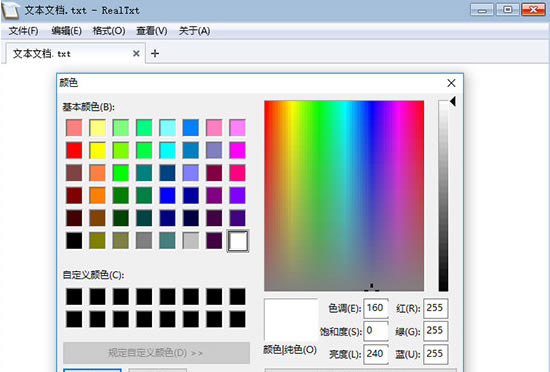550x372 pixels.
Task: Click the 饱和度(S) input field showing 0
Action: tap(376, 331)
